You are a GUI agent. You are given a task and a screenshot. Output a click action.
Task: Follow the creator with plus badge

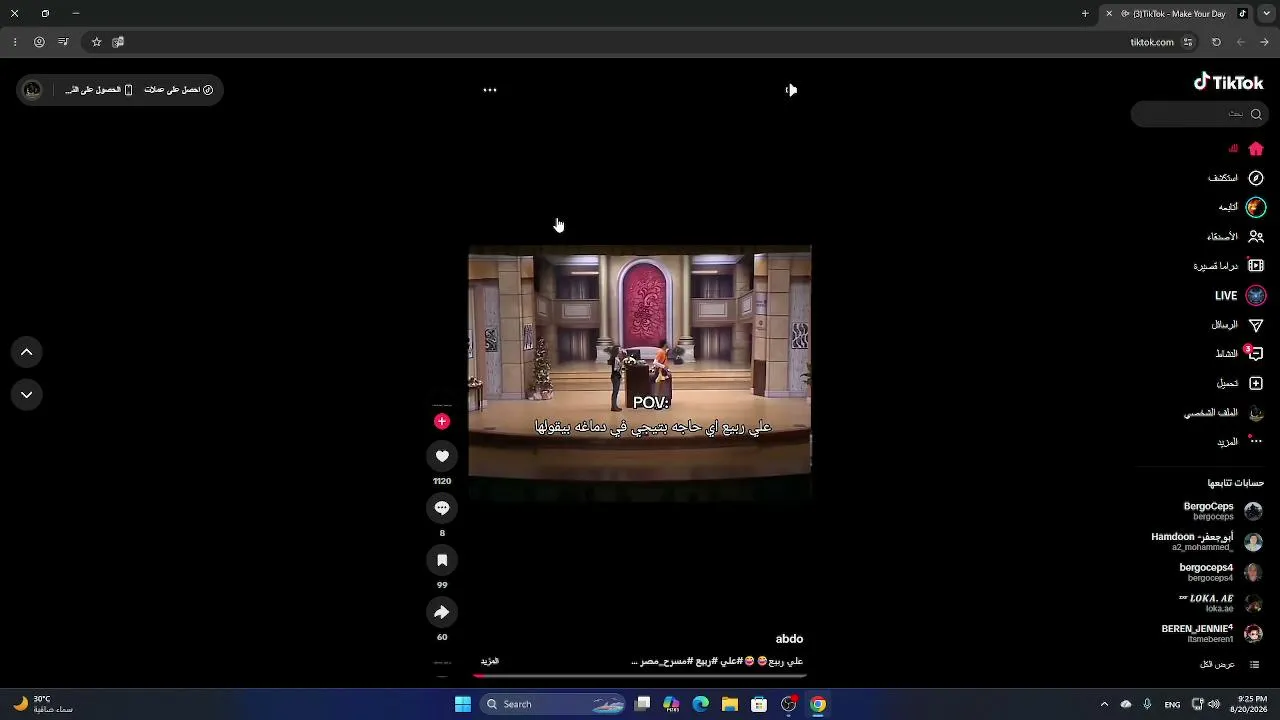[x=442, y=421]
